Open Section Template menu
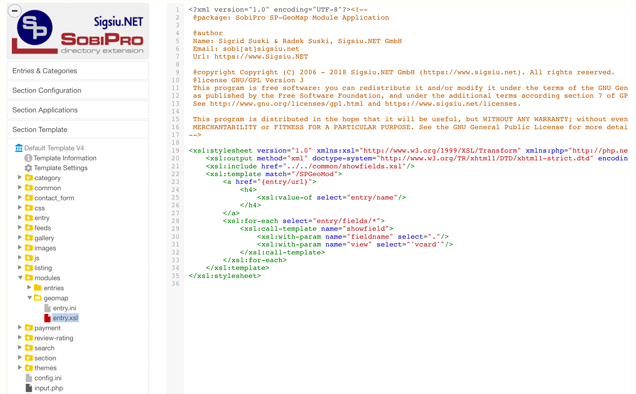 (78, 129)
